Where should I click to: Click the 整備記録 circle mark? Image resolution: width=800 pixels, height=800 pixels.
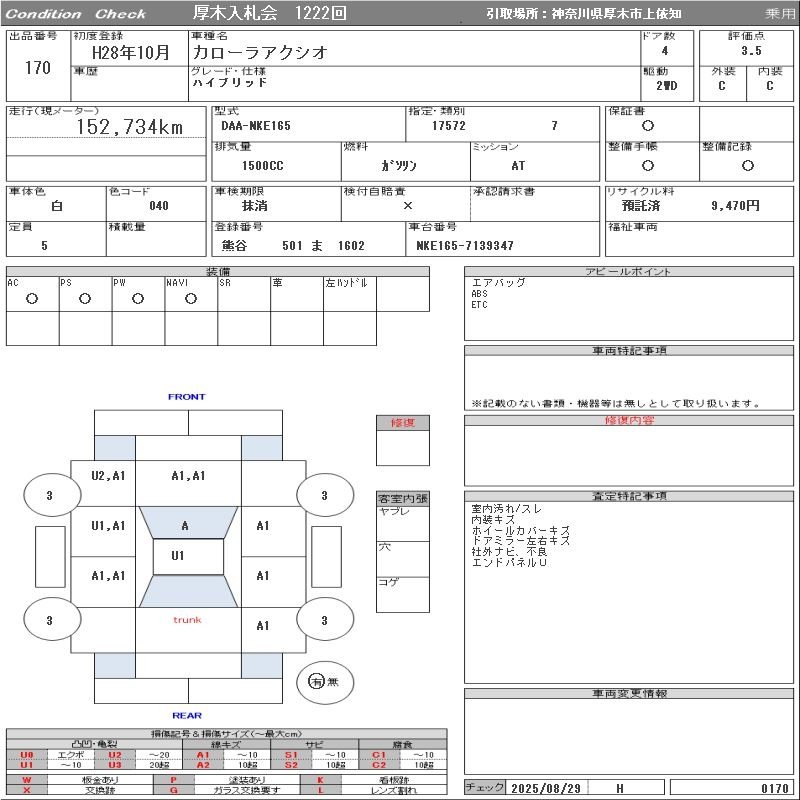click(748, 165)
